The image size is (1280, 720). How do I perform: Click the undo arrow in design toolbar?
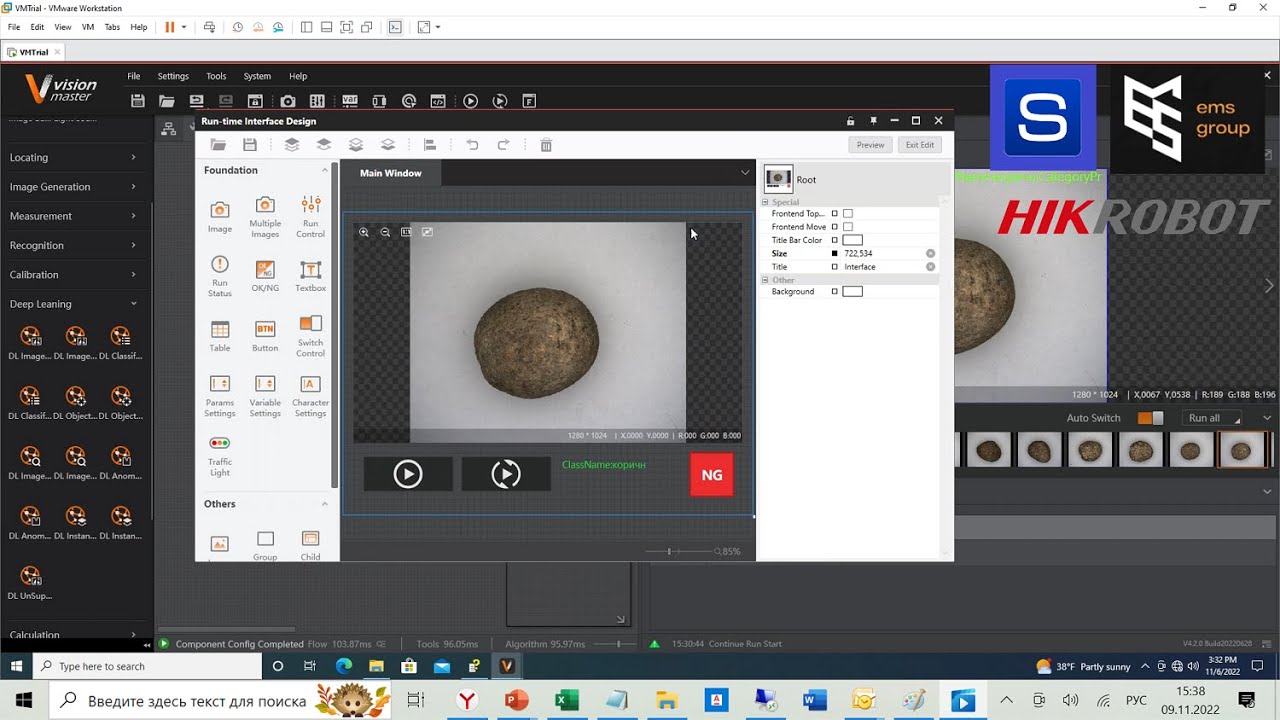[472, 145]
